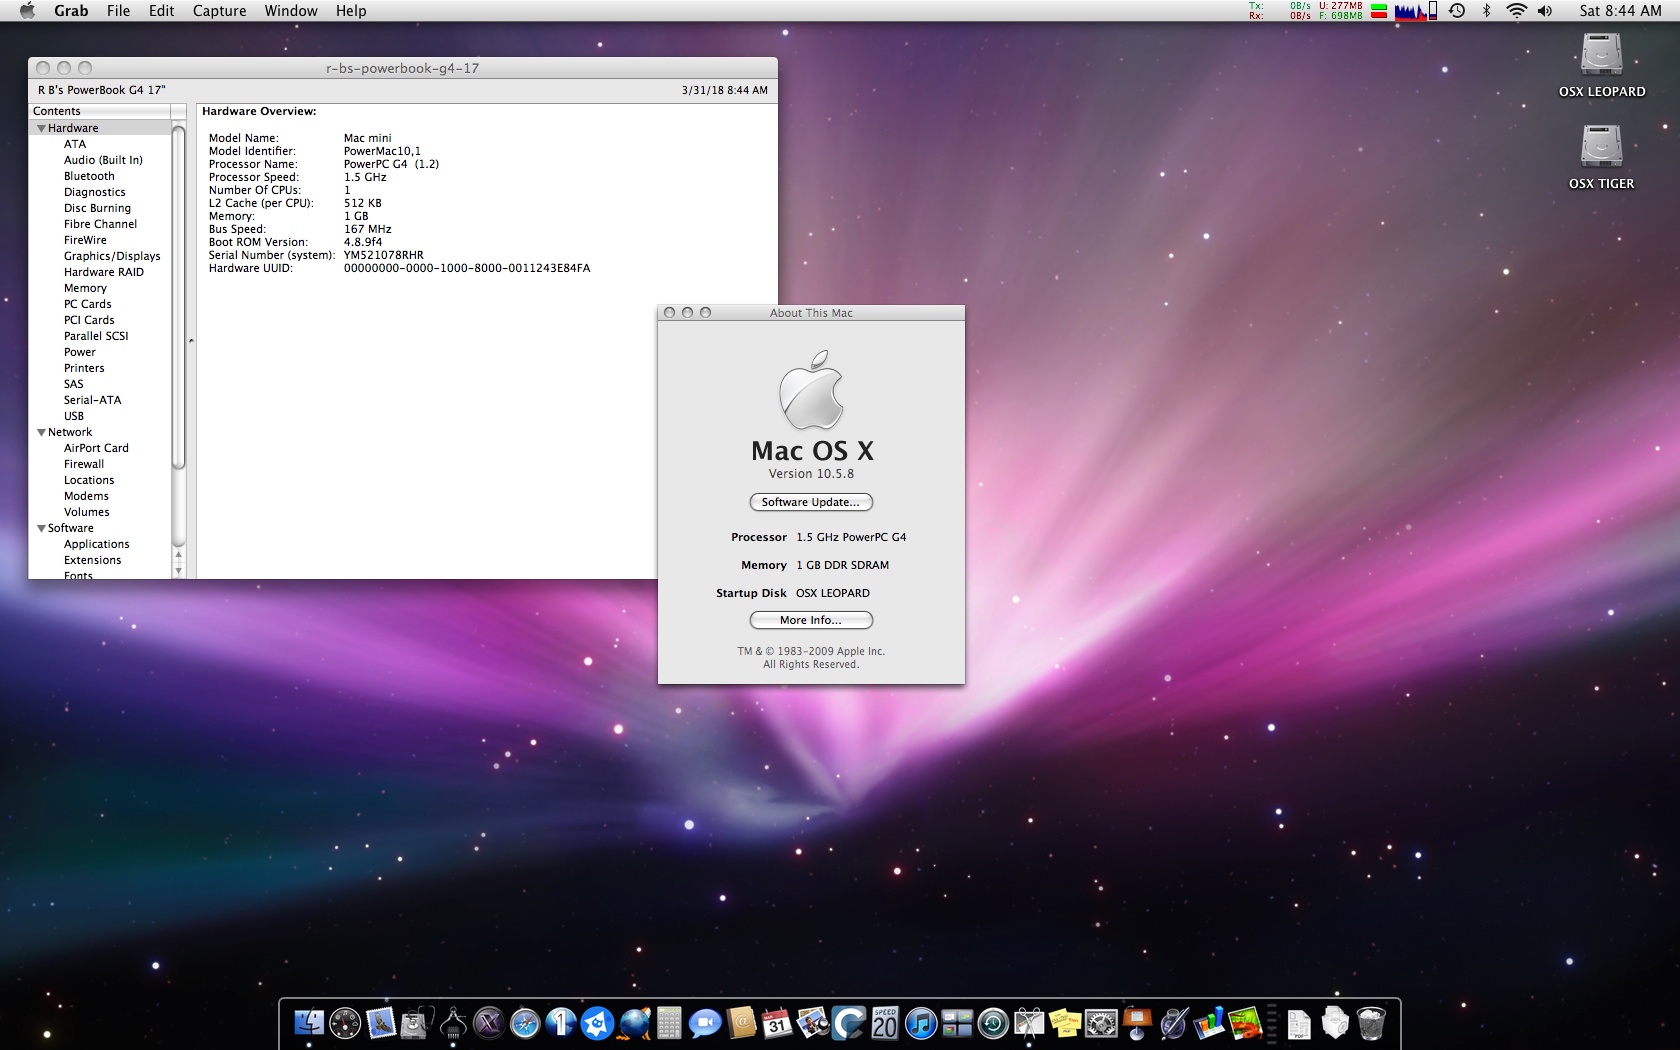Open the Window menu
Image resolution: width=1680 pixels, height=1050 pixels.
click(291, 11)
